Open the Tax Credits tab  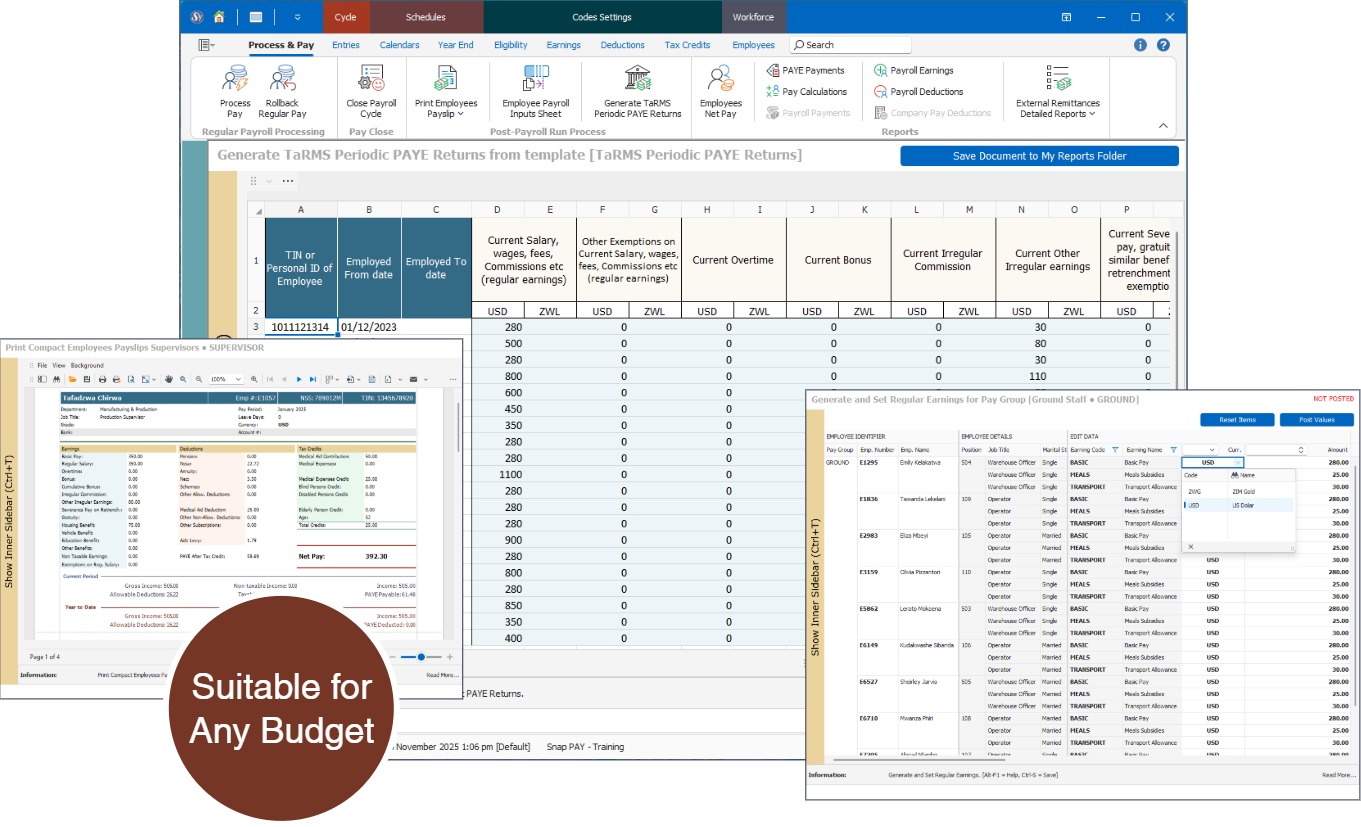(x=688, y=45)
